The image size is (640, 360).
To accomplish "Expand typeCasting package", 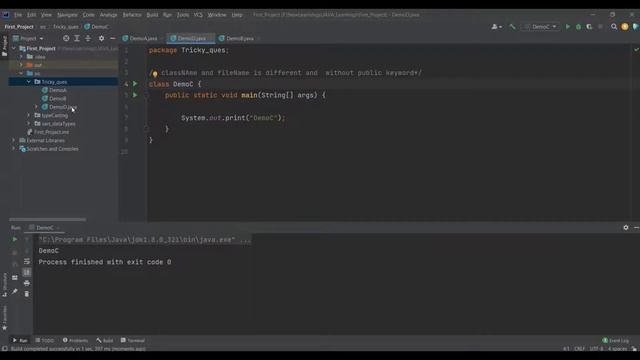I will point(29,115).
